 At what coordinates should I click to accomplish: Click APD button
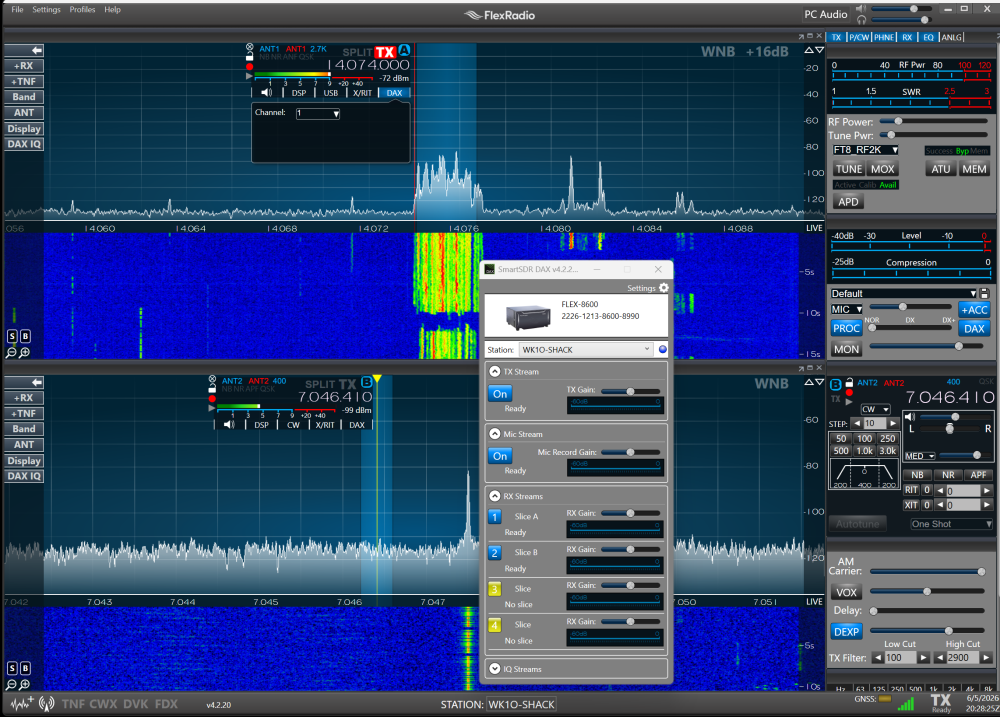[848, 202]
